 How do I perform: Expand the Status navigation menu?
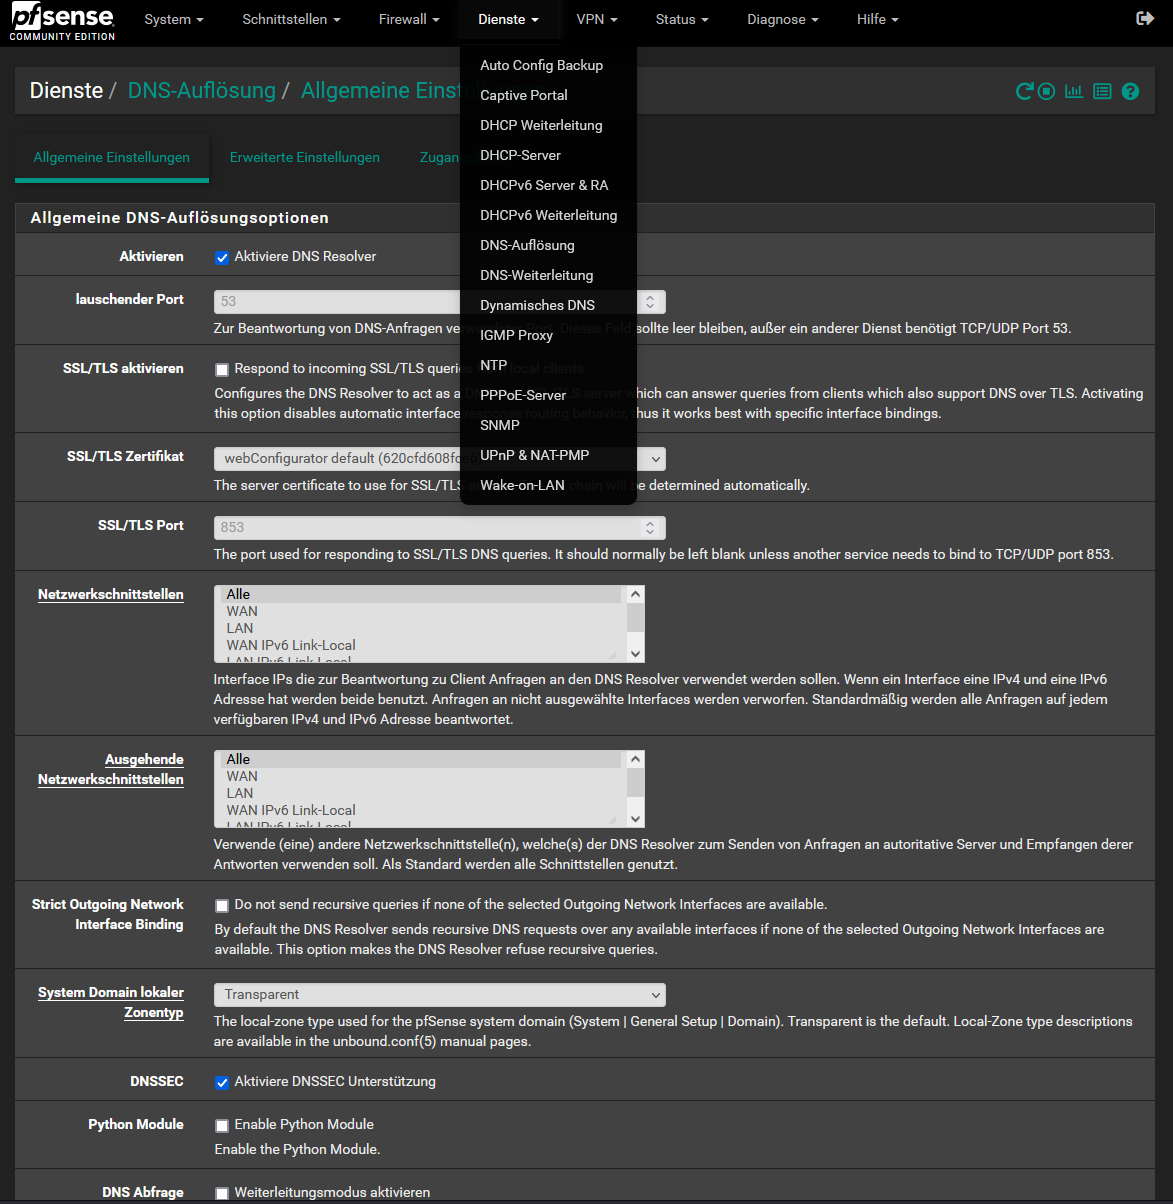pos(682,19)
